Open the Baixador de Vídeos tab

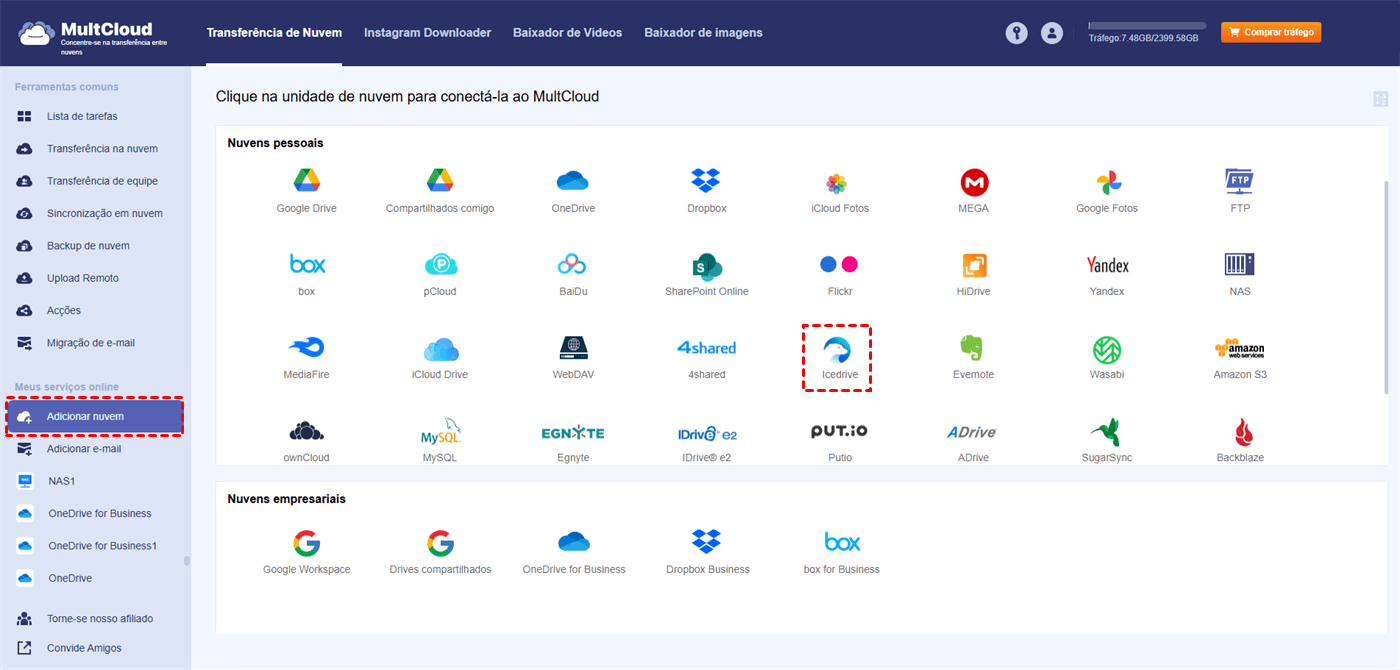[567, 33]
